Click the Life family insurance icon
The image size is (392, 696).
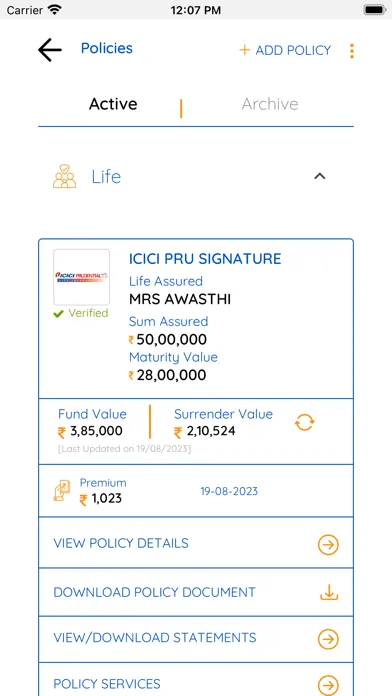pos(64,176)
